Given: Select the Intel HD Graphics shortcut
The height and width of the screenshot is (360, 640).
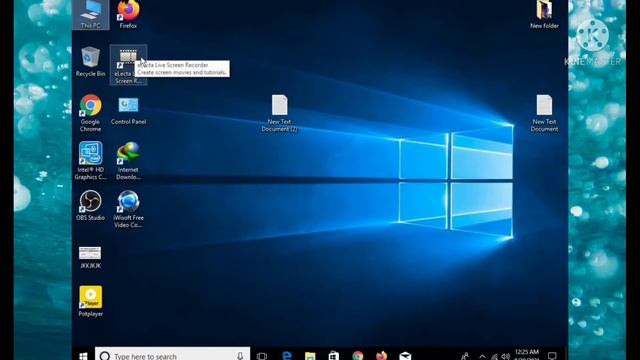Looking at the screenshot, I should [x=91, y=160].
